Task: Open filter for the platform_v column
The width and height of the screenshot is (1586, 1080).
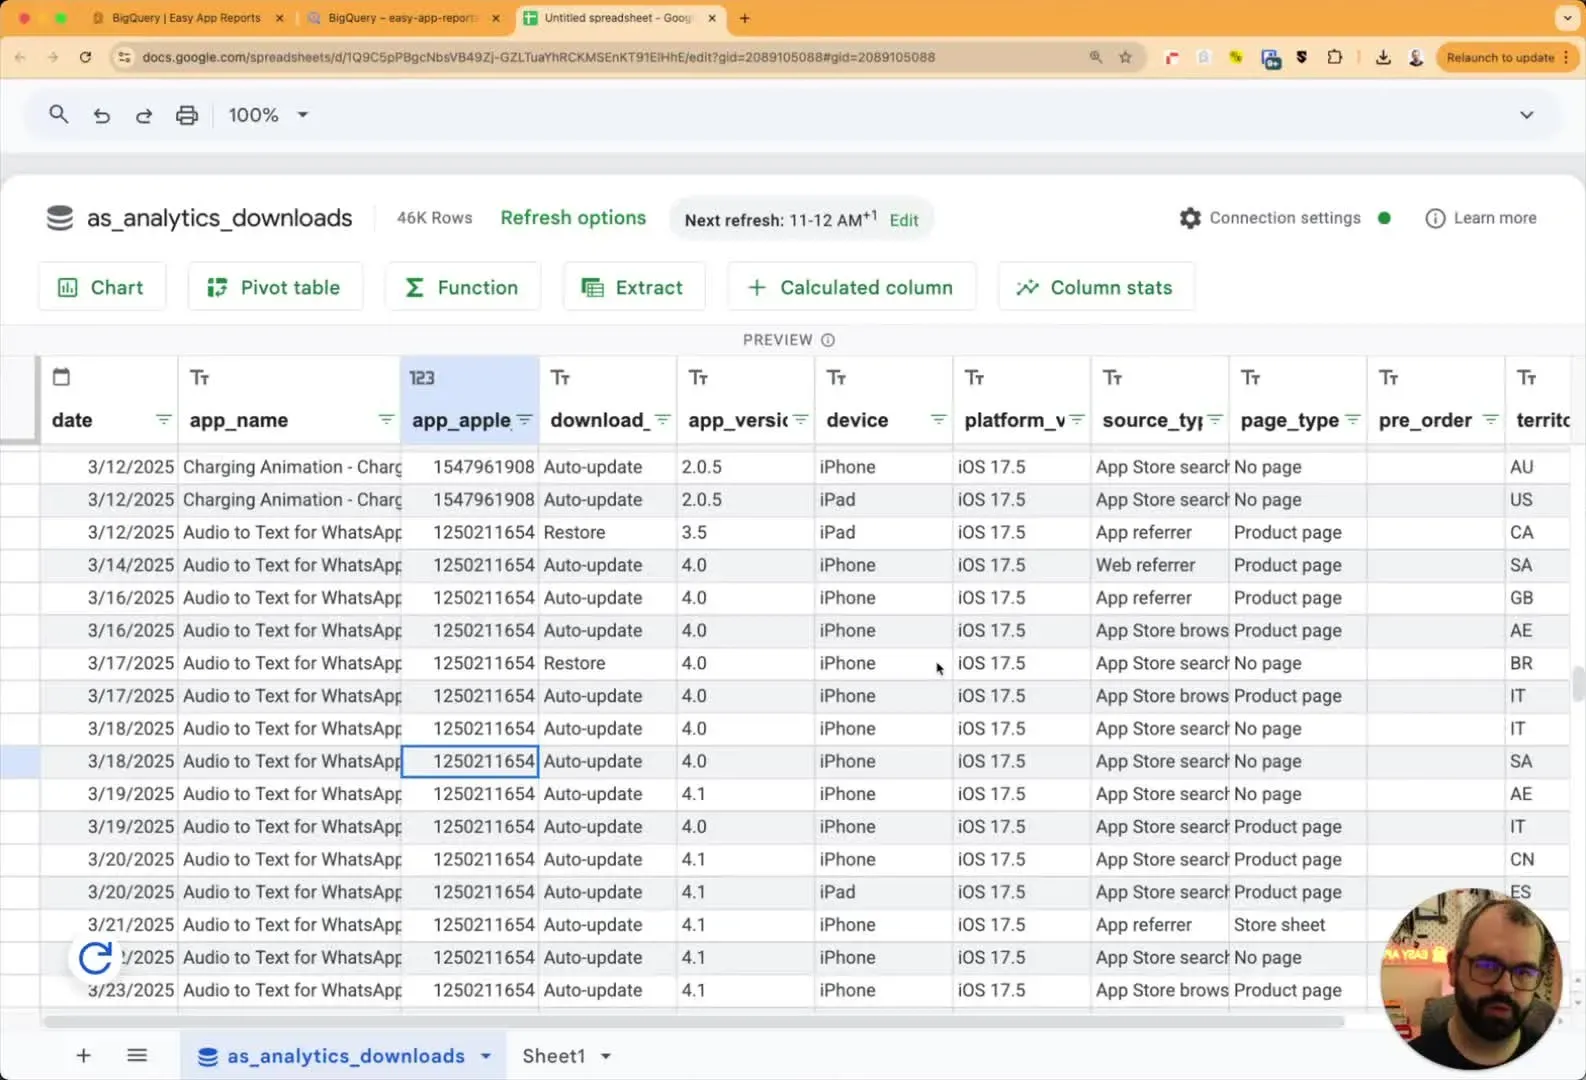Action: 1076,420
